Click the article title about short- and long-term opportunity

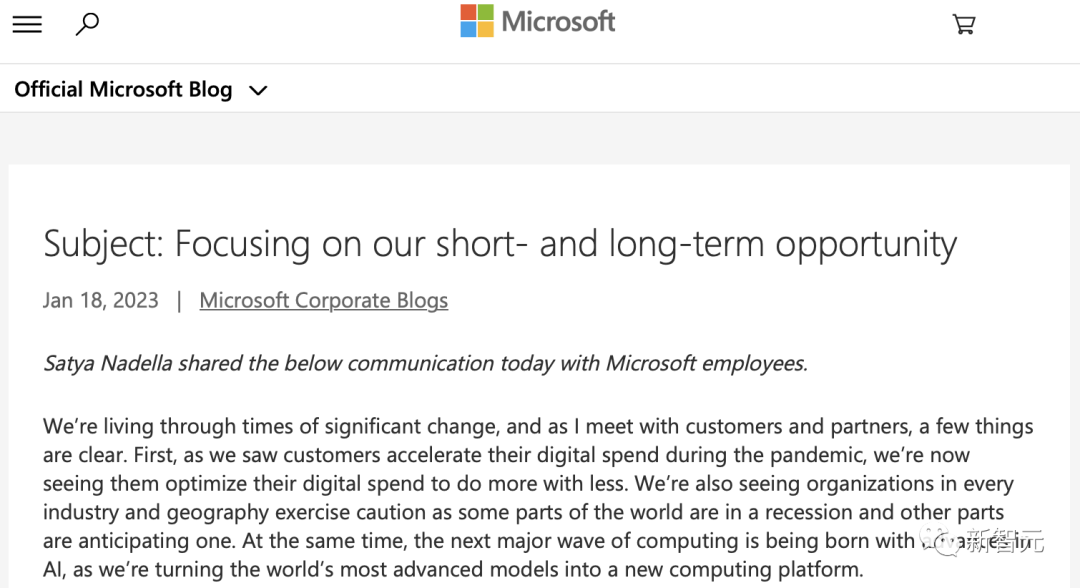point(500,243)
